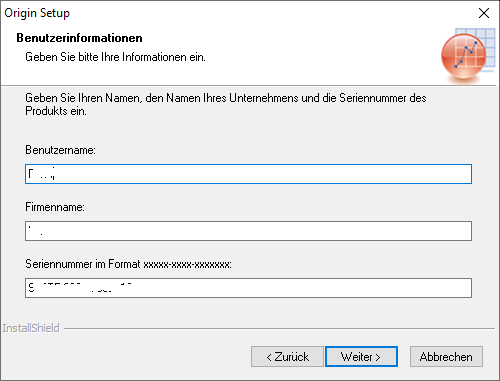
Task: Activate the Seriennummer input field
Action: pyautogui.click(x=248, y=288)
